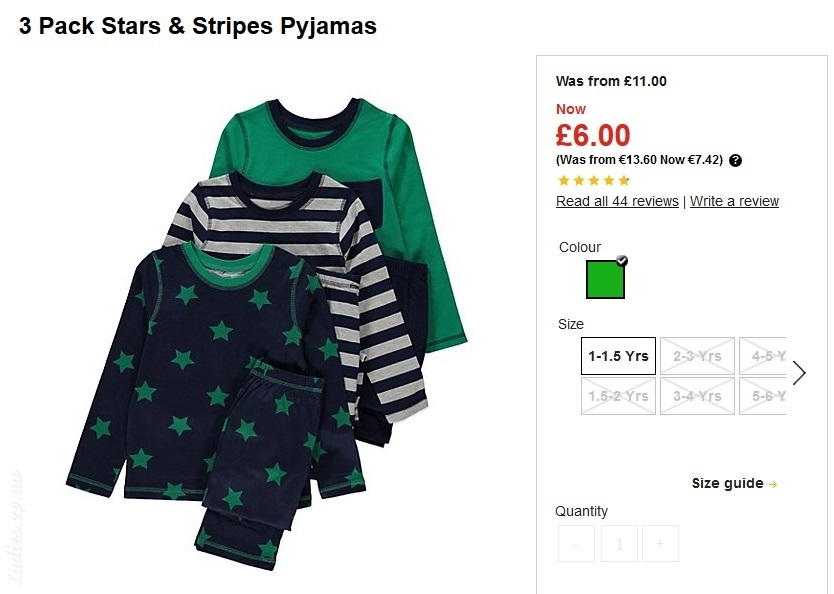Image resolution: width=834 pixels, height=594 pixels.
Task: Click the 3 Pack Stars & Stripes Pyjamas title
Action: pos(198,26)
